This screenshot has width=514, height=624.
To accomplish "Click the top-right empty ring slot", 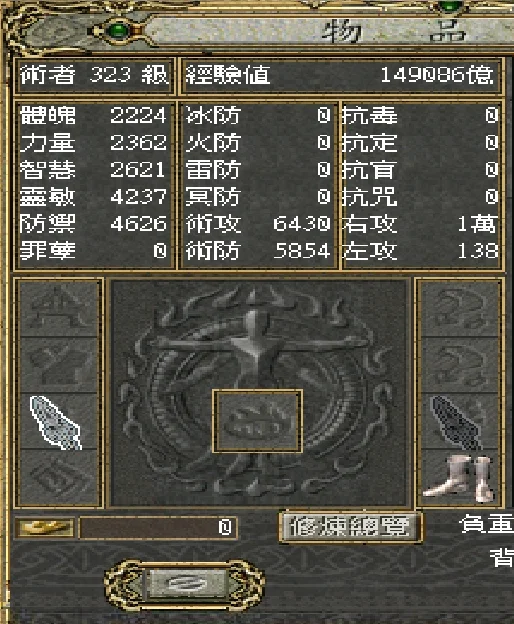I will pyautogui.click(x=460, y=309).
